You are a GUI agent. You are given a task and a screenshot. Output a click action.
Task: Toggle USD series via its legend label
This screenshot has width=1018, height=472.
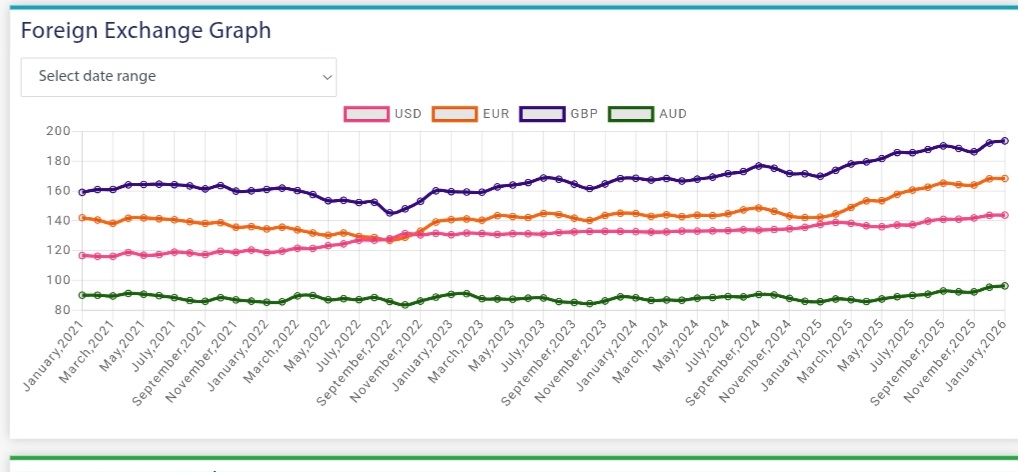[408, 114]
